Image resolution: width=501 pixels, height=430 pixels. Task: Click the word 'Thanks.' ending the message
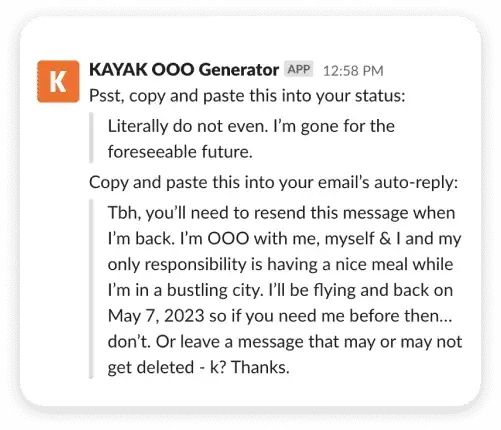[260, 367]
